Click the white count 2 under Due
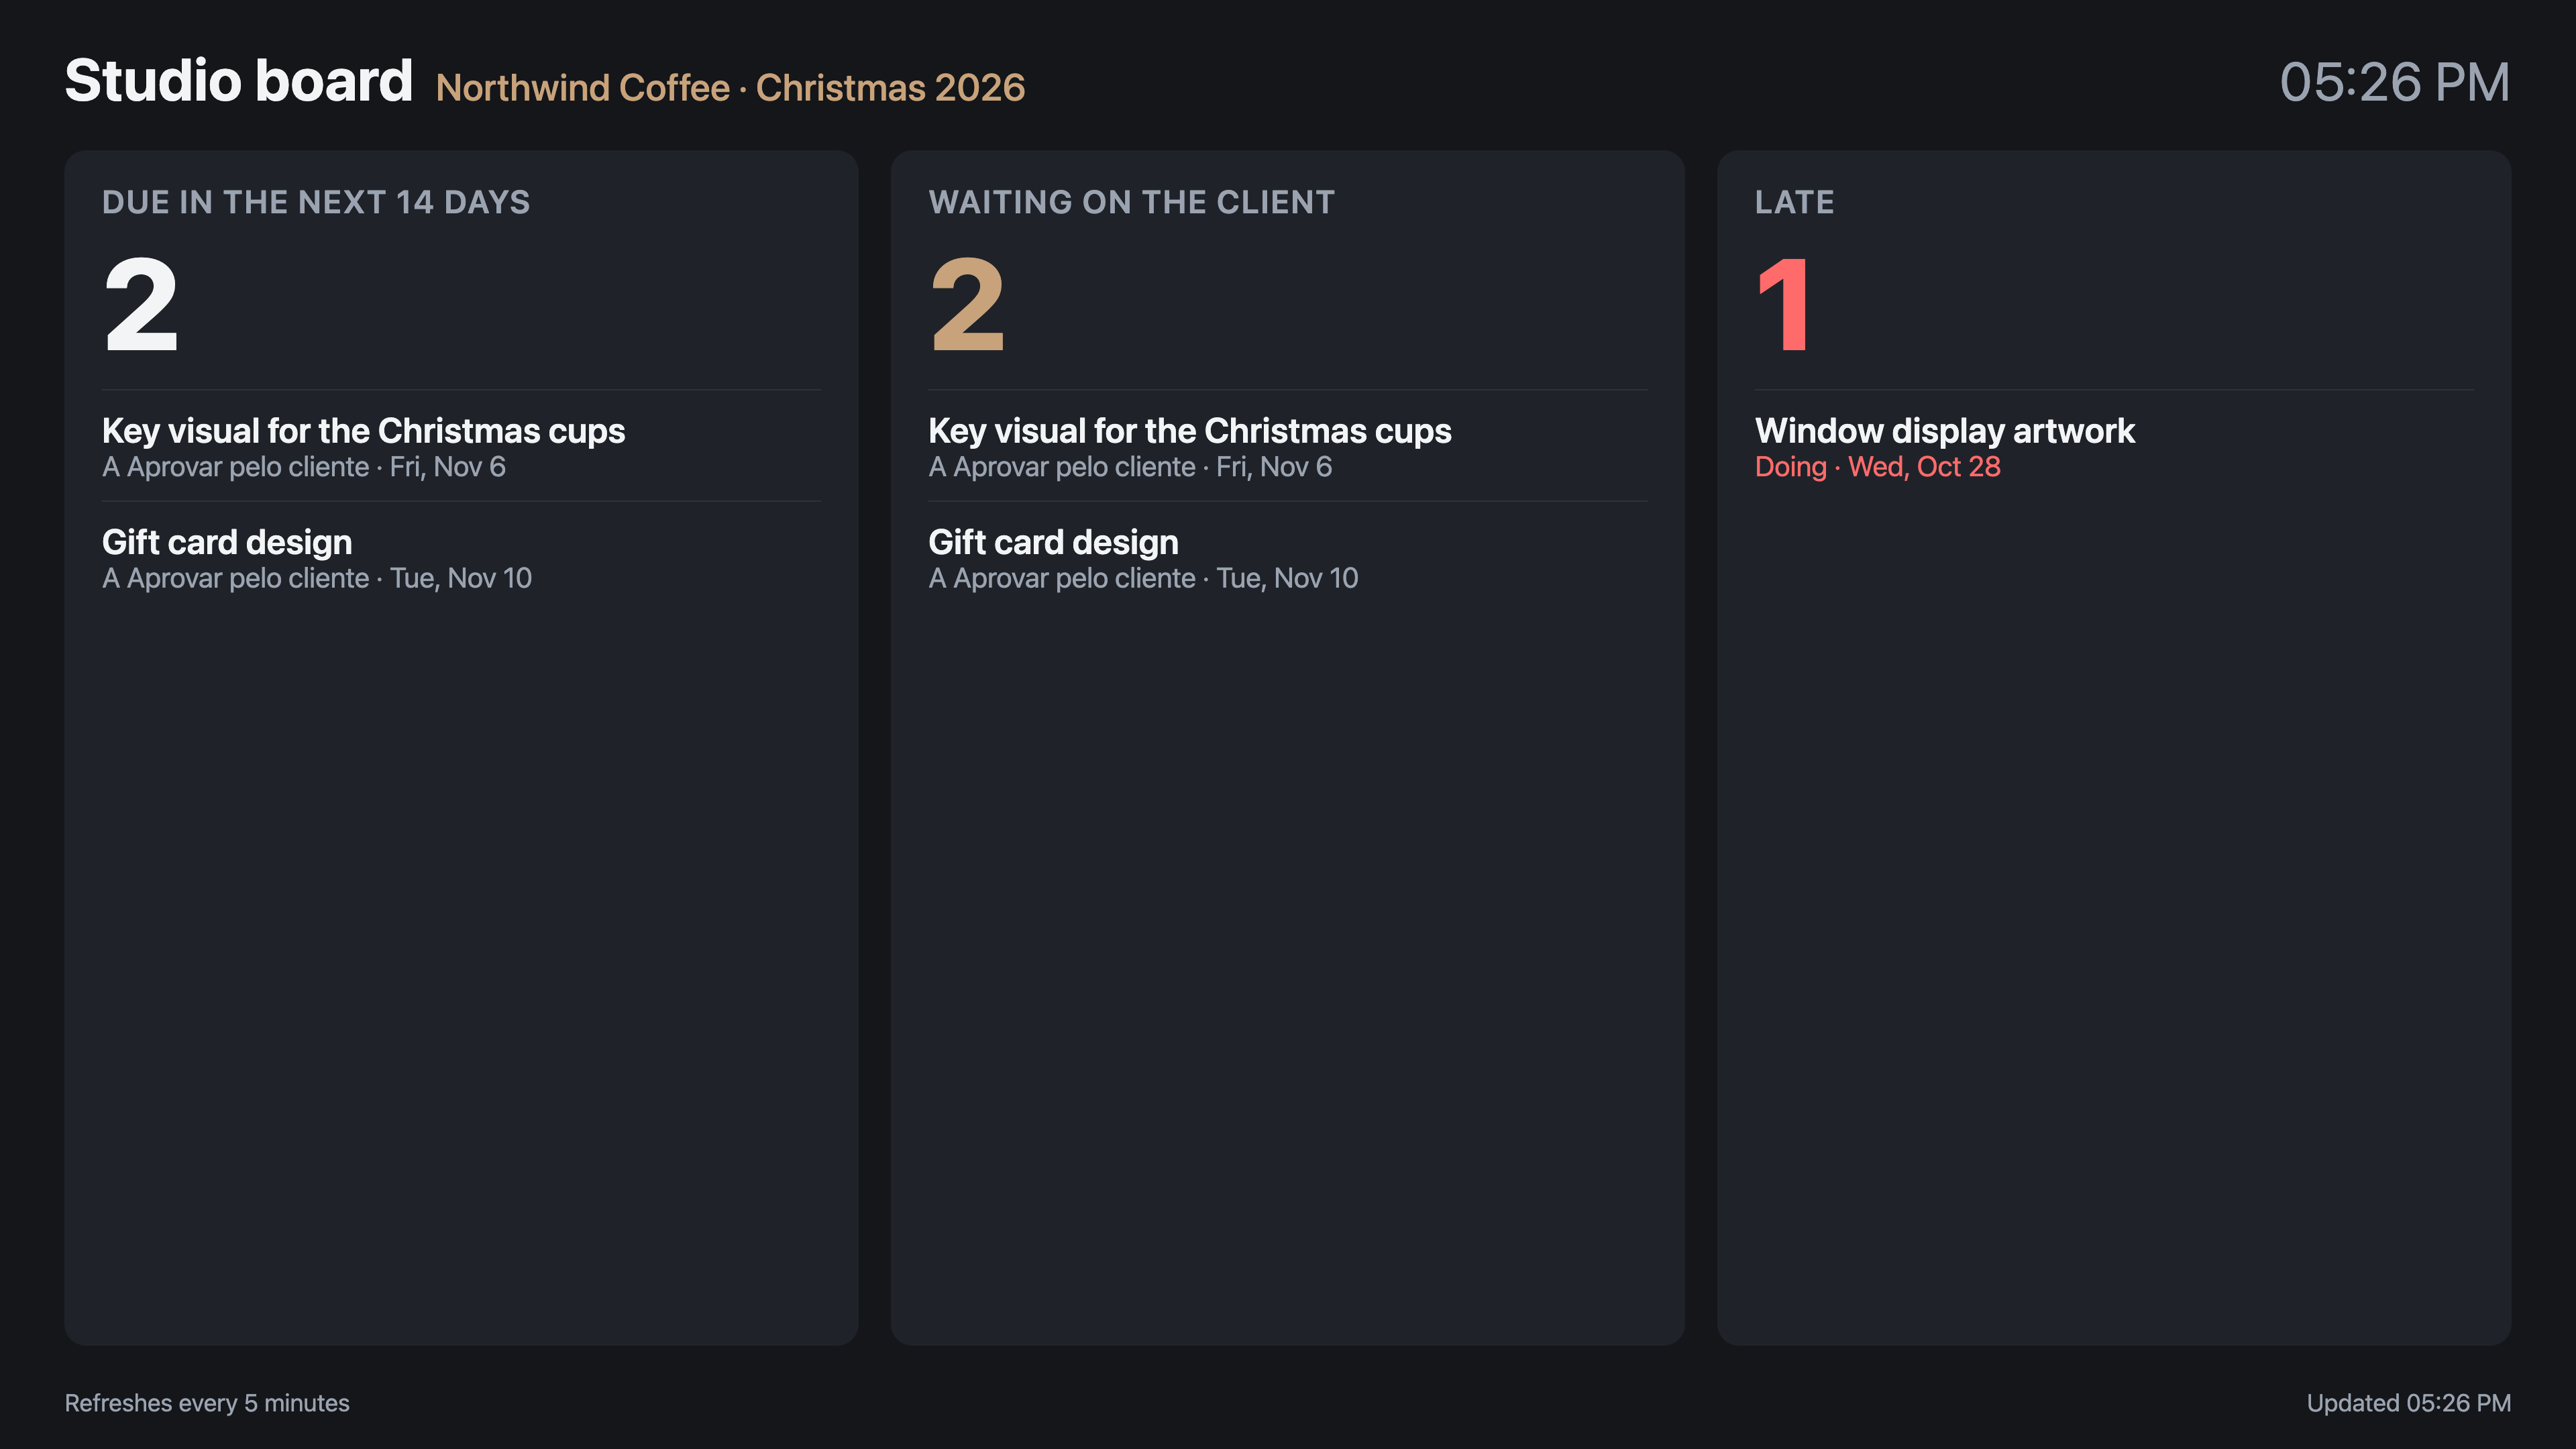2576x1449 pixels. coord(141,304)
